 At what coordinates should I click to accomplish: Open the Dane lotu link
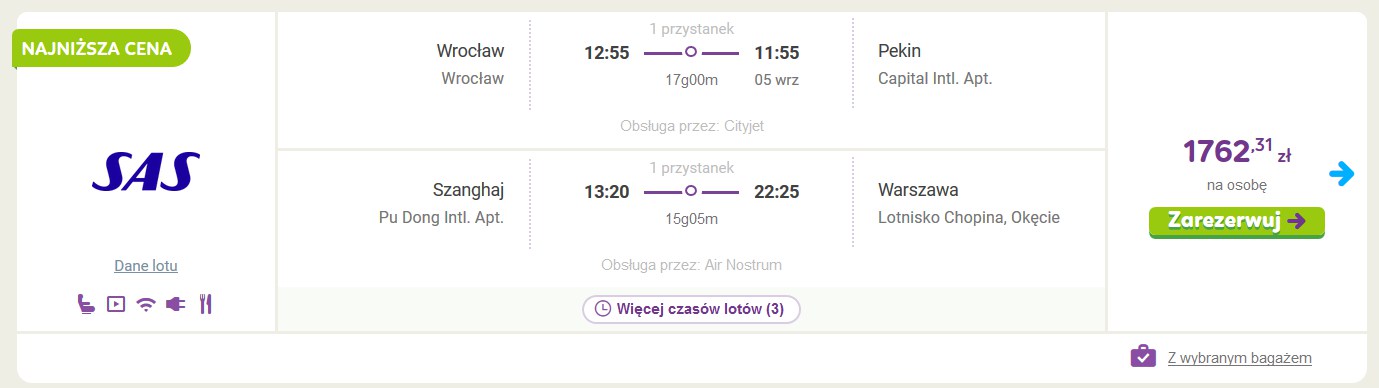coord(146,266)
